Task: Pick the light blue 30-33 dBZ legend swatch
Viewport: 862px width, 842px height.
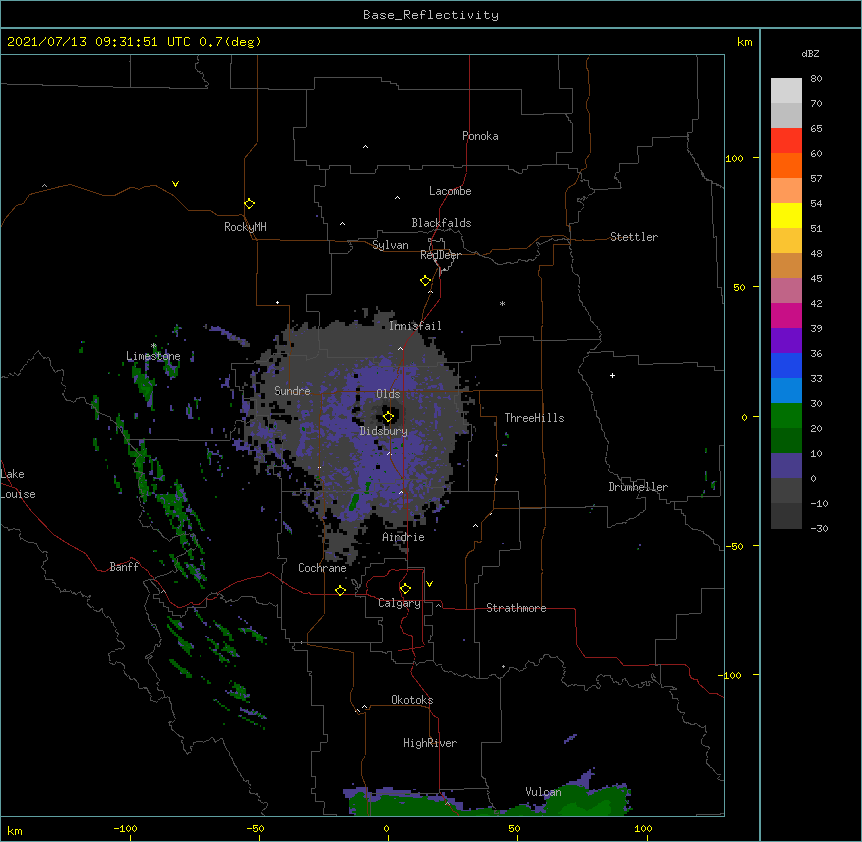Action: pyautogui.click(x=786, y=390)
